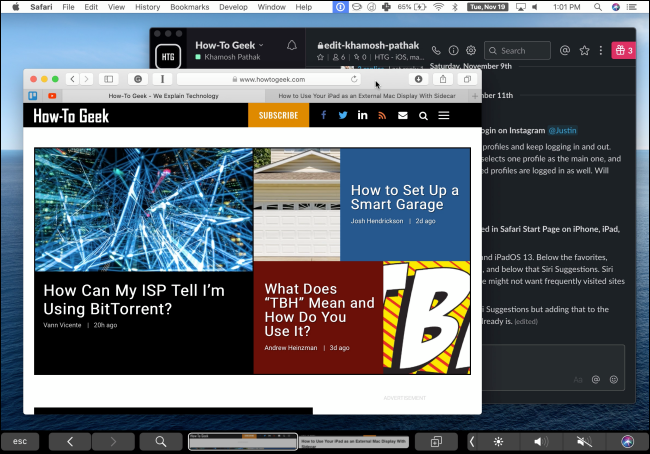Open emoji picker in Slack message box
The image size is (650, 454).
click(x=614, y=379)
